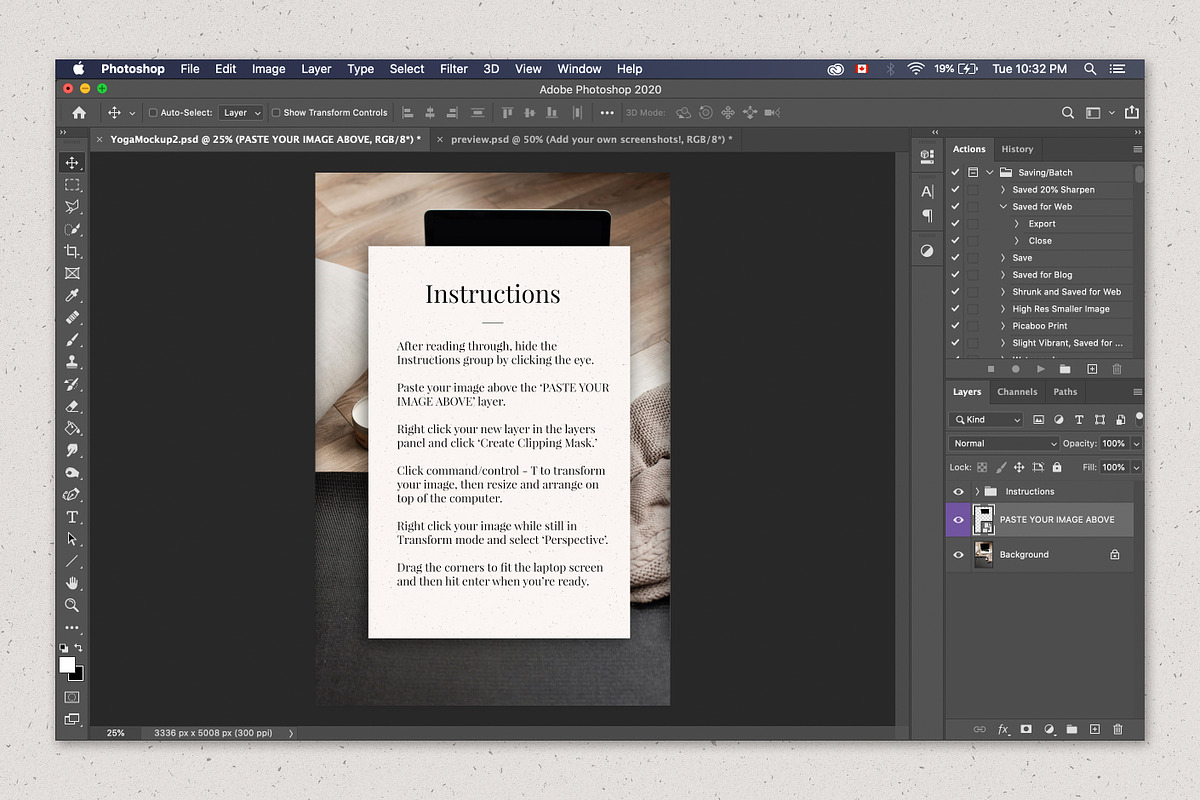
Task: Expand the Instructions layer group
Action: tap(977, 492)
